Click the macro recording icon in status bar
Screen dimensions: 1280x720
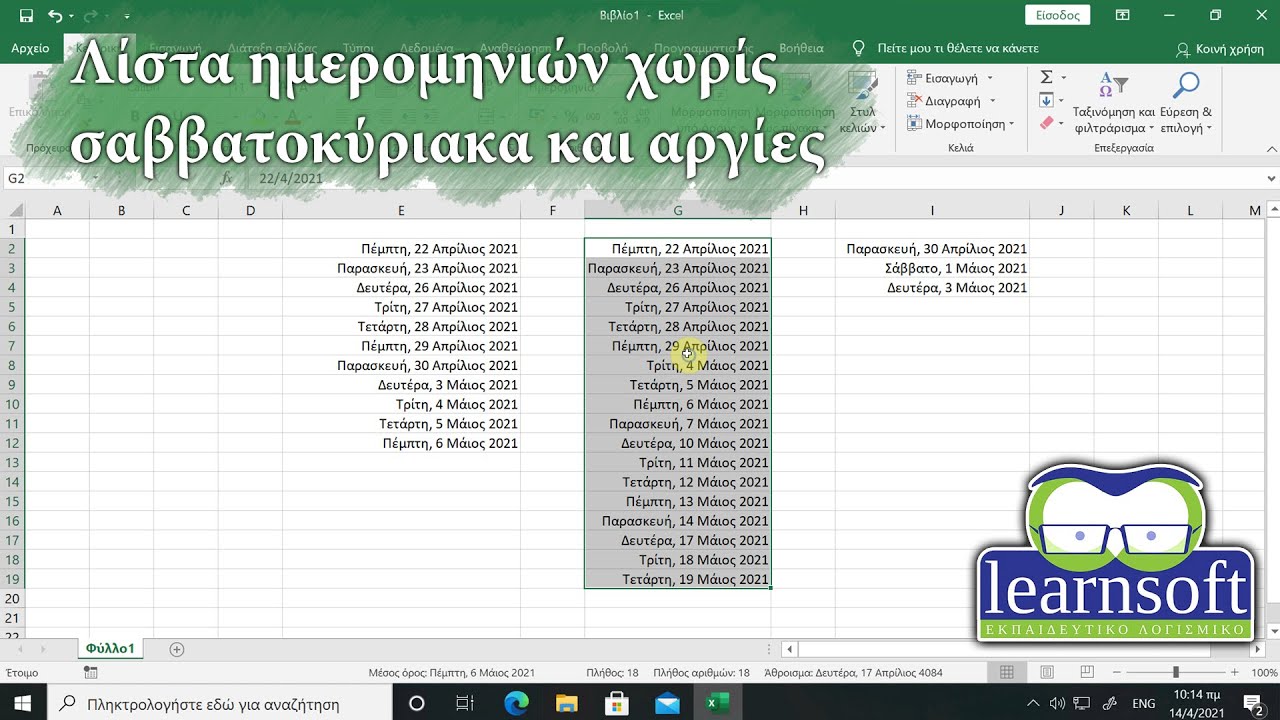(91, 673)
